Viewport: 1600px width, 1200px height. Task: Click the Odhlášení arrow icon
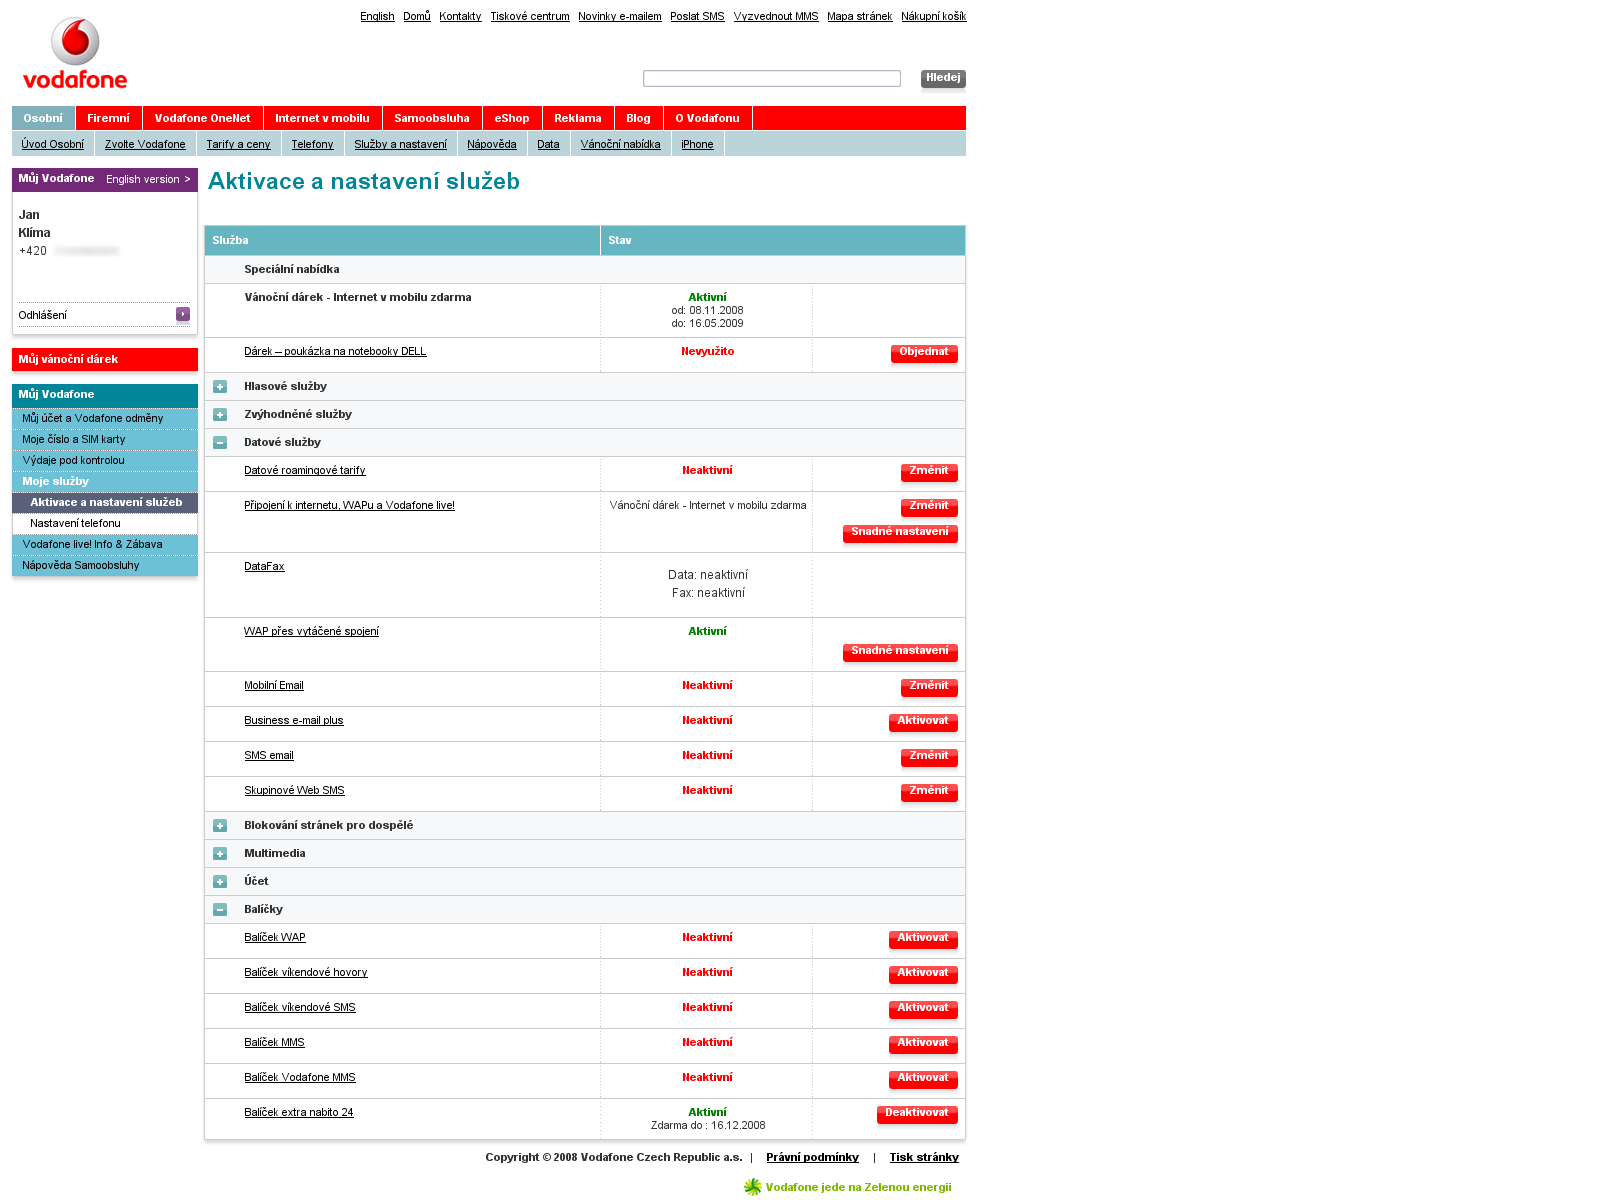pyautogui.click(x=183, y=314)
